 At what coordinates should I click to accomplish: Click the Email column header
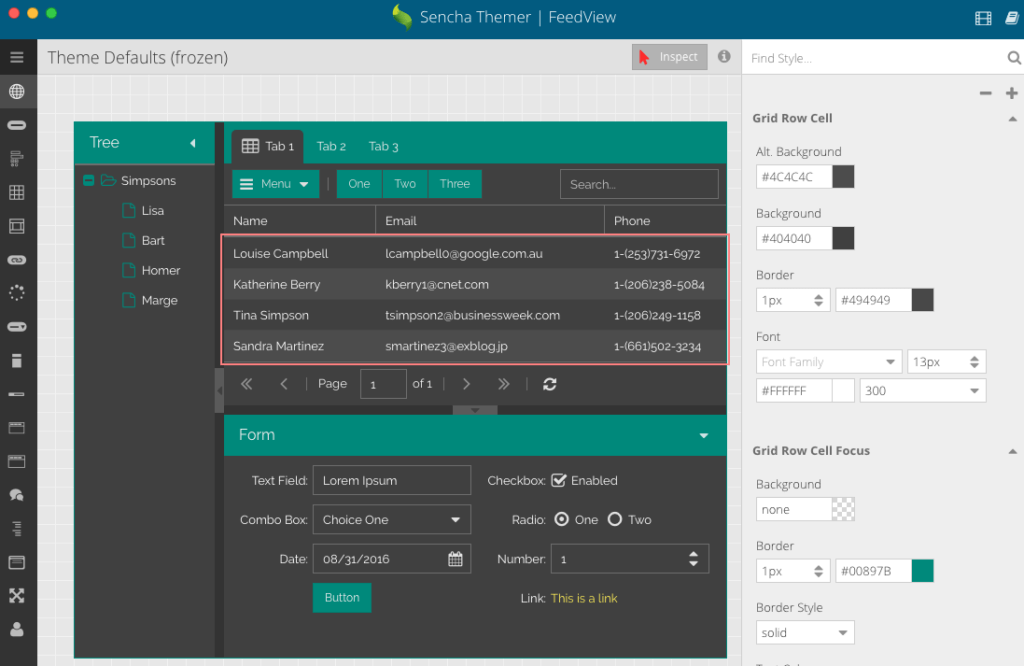click(490, 221)
